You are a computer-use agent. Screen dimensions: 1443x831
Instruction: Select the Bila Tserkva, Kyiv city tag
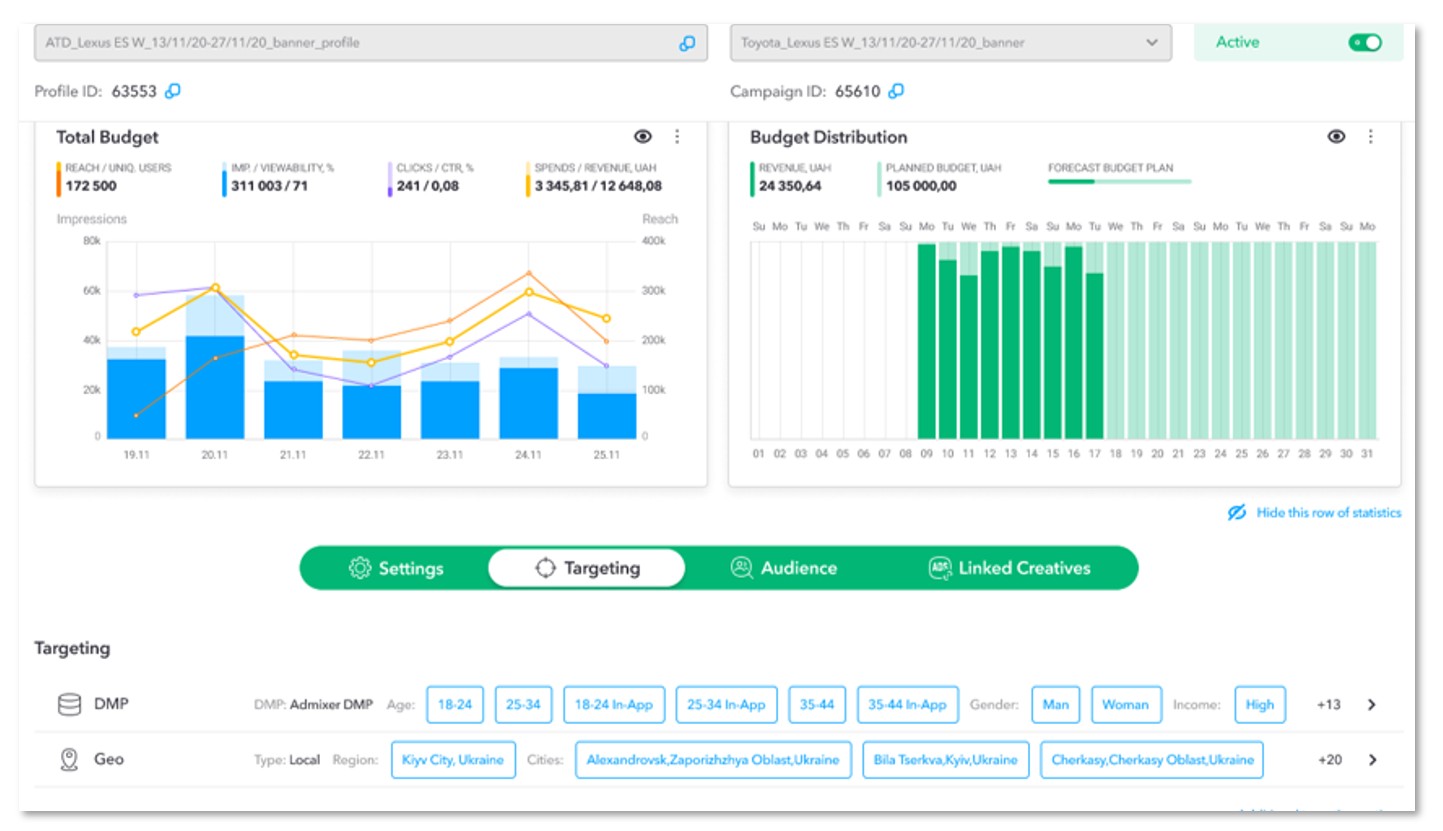coord(945,760)
